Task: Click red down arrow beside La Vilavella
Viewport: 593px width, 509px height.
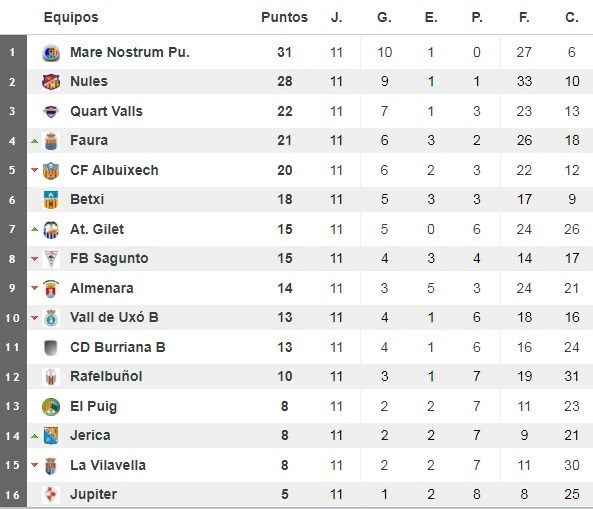Action: (34, 465)
